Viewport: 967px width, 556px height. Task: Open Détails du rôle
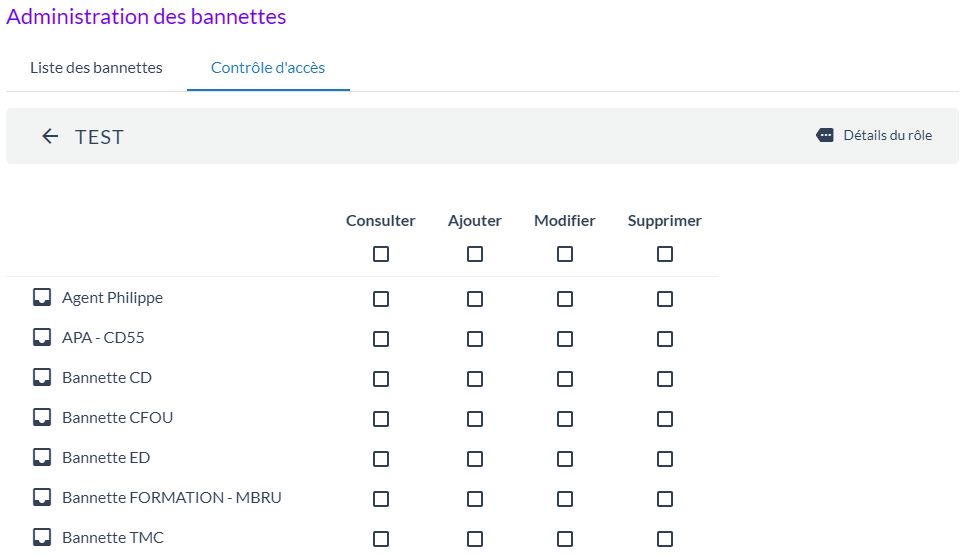click(887, 135)
